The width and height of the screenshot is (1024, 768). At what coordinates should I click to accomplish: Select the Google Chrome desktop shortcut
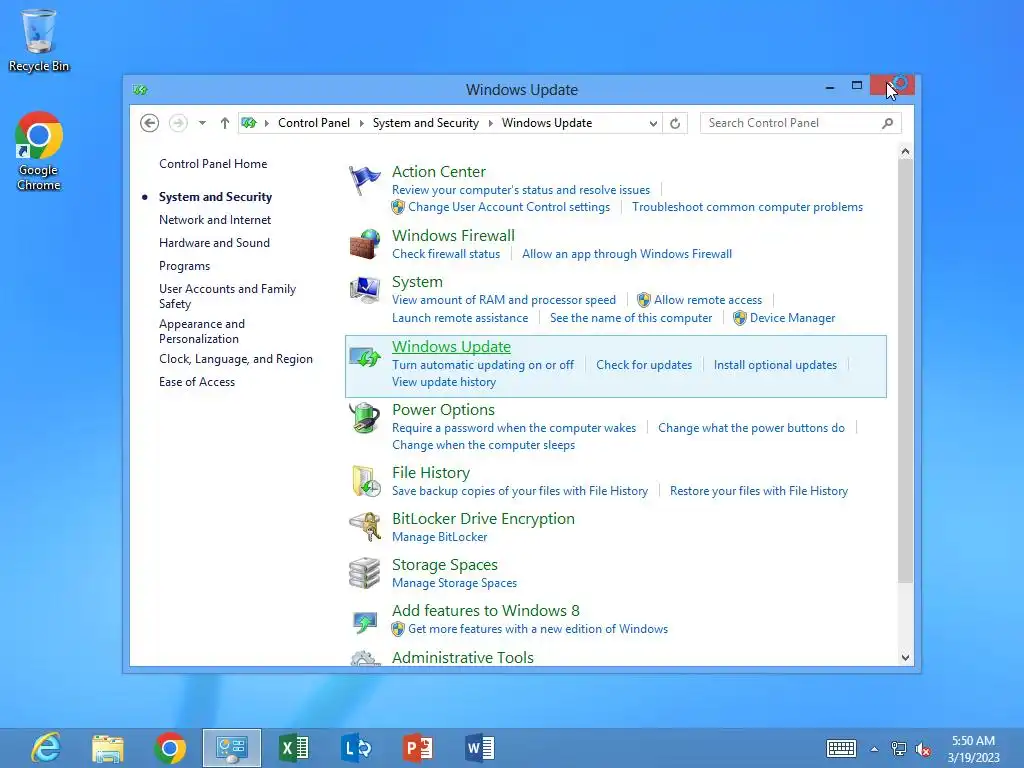pos(39,151)
